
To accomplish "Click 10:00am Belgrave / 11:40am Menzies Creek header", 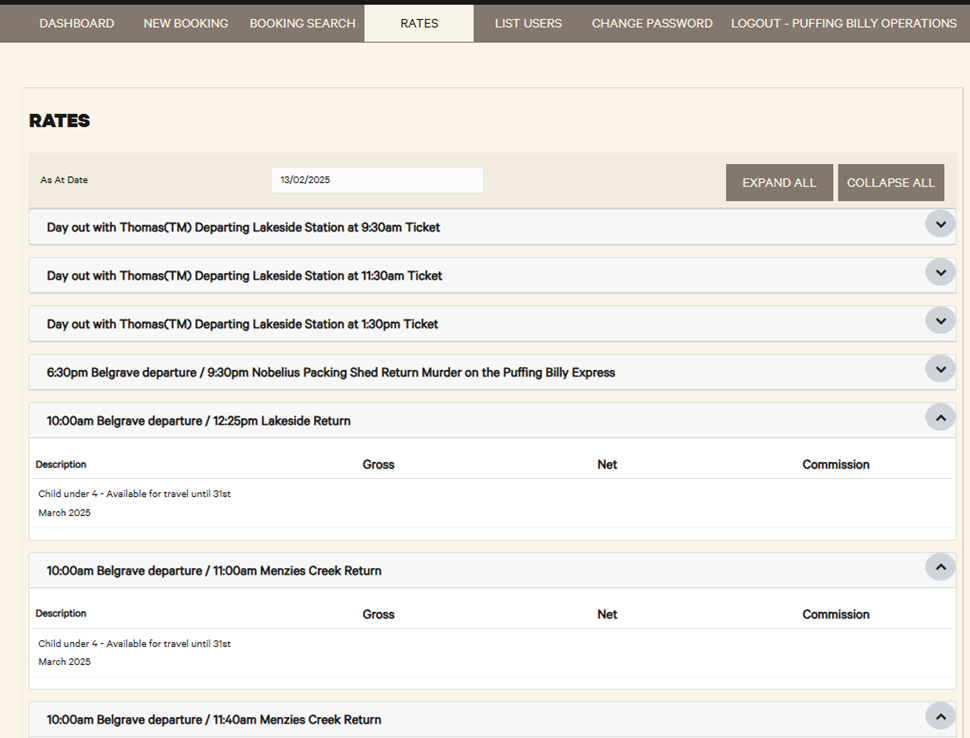I will click(x=492, y=719).
